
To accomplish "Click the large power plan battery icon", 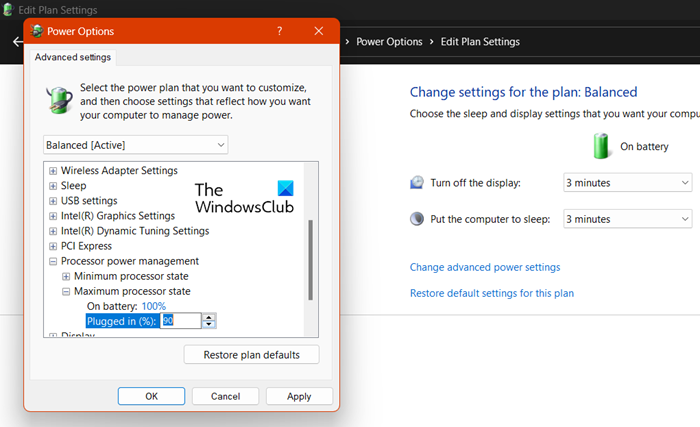I will coord(57,101).
